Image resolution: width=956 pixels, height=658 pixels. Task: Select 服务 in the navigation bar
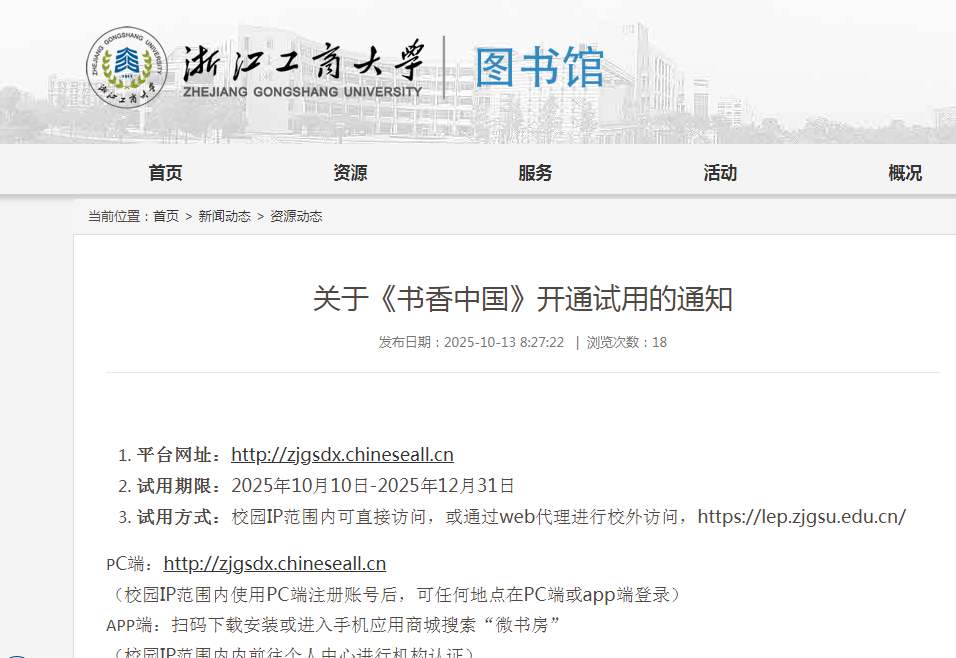tap(535, 173)
